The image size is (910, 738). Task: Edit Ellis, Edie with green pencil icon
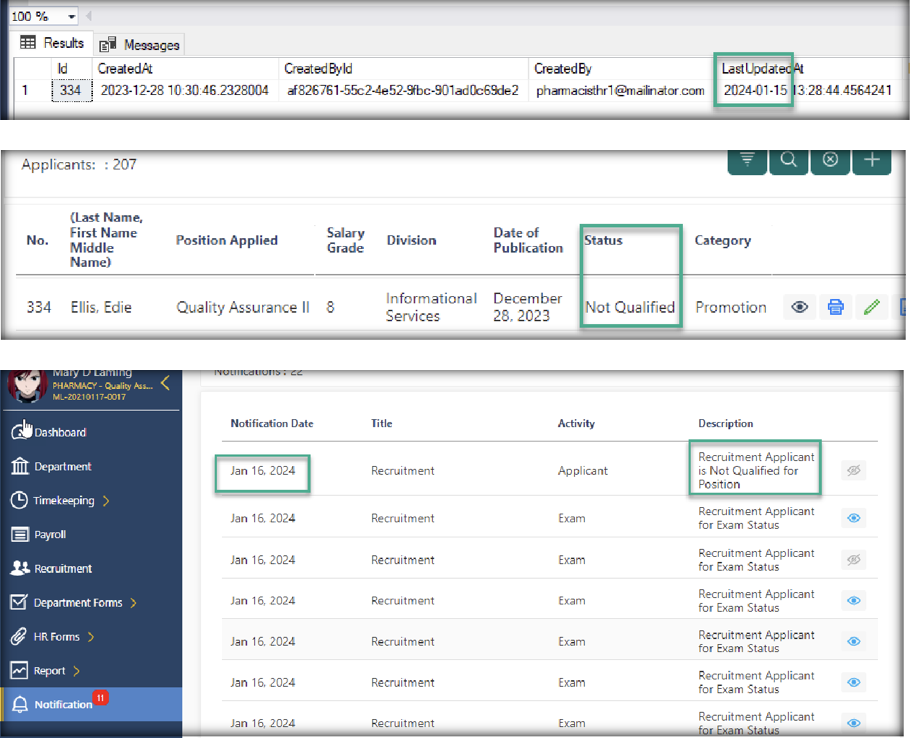(872, 307)
